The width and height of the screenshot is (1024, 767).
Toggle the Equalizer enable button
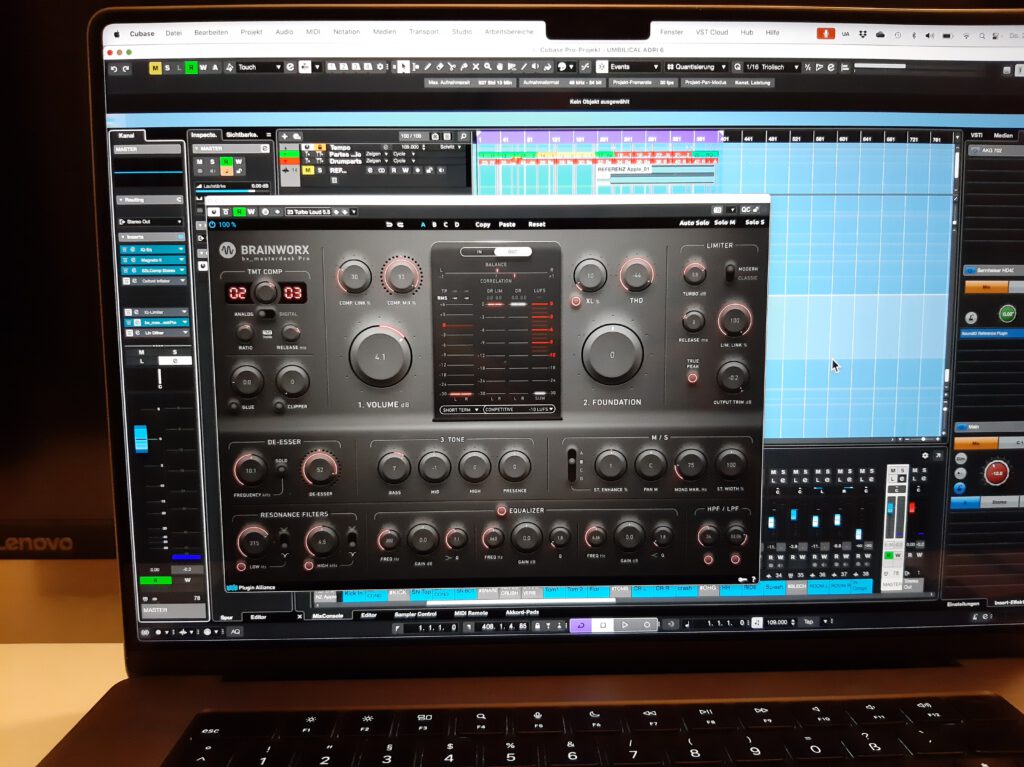tap(501, 510)
